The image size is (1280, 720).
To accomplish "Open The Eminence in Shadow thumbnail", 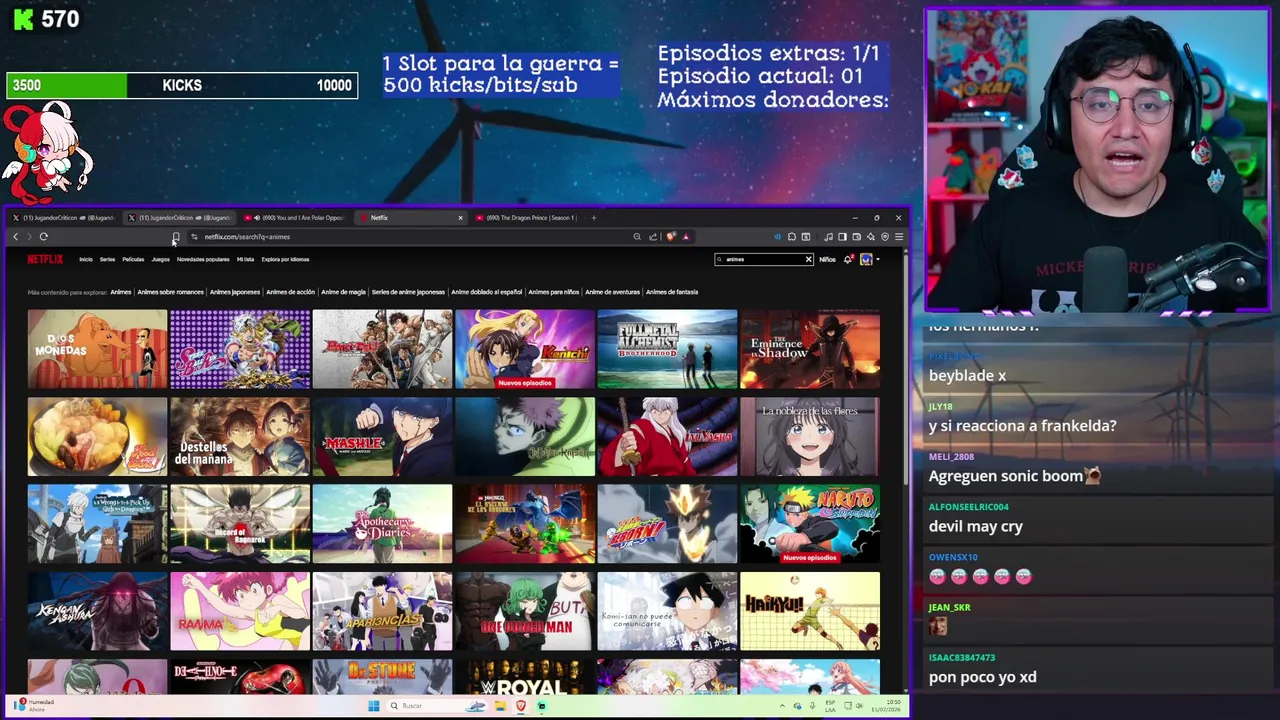I will 810,349.
